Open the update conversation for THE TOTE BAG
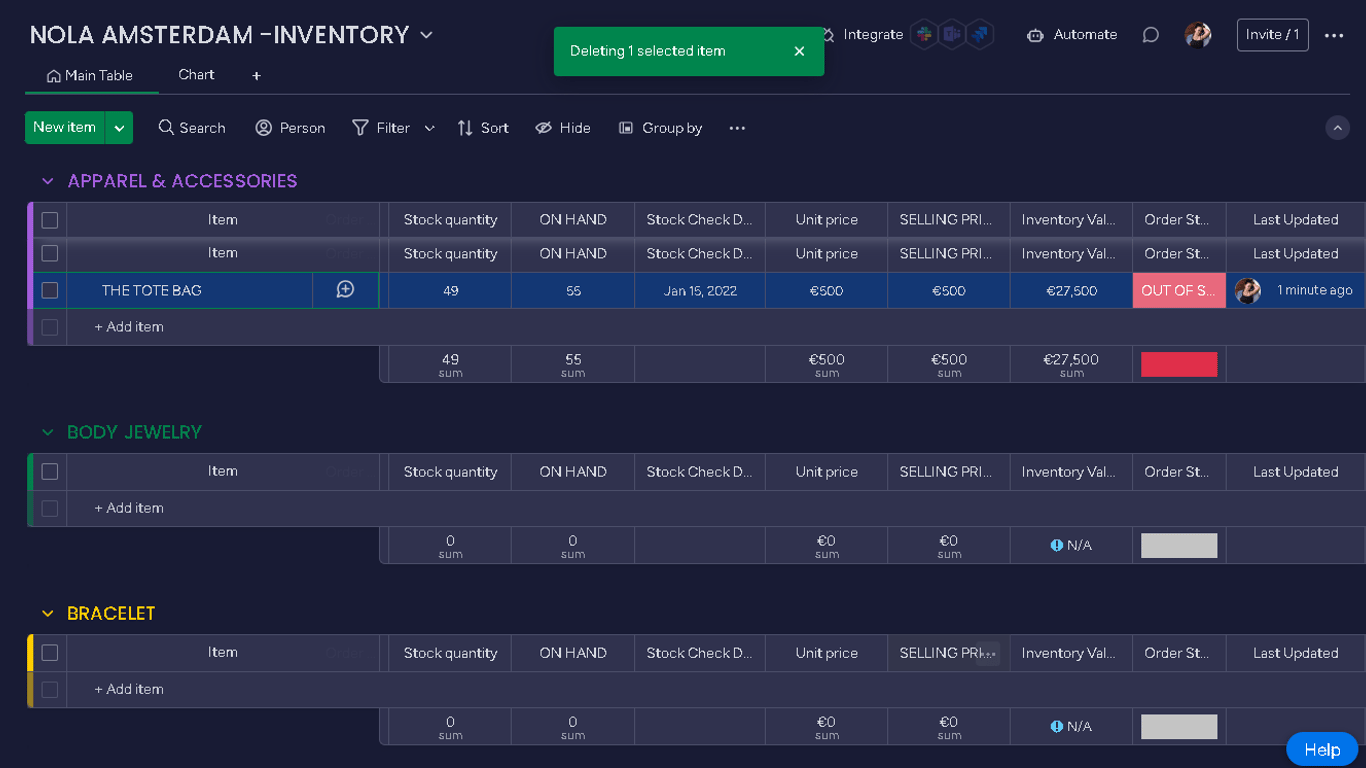Screen dimensions: 1366x768 [345, 290]
